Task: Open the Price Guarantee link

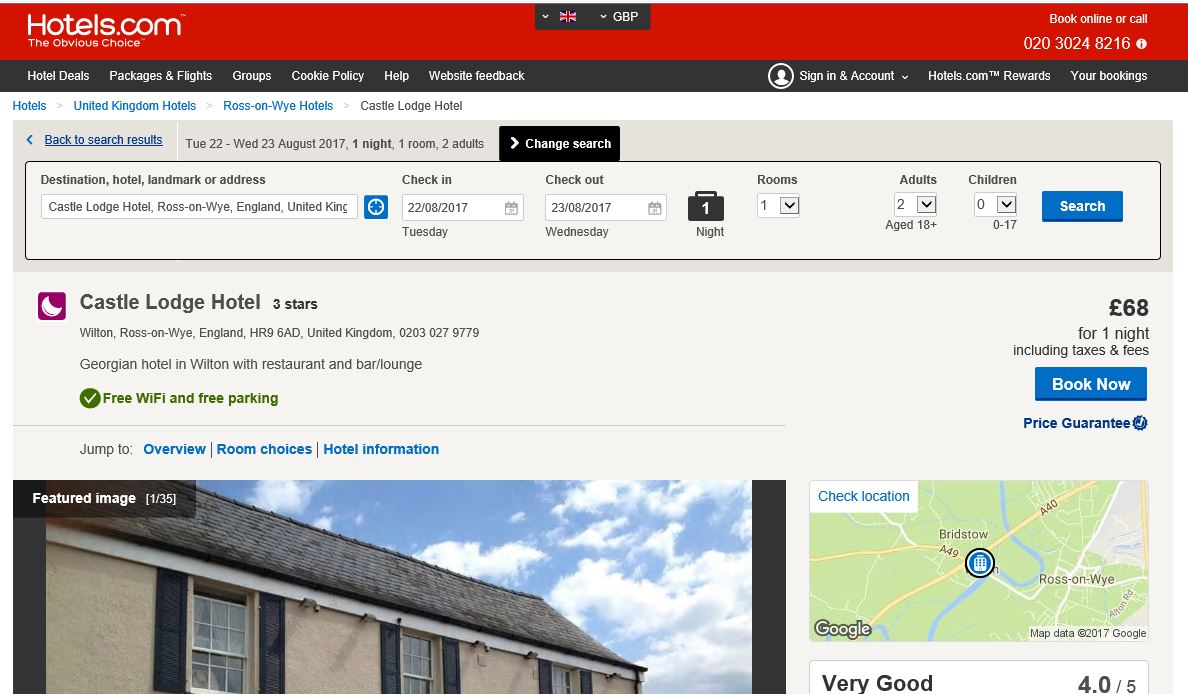Action: (1077, 423)
